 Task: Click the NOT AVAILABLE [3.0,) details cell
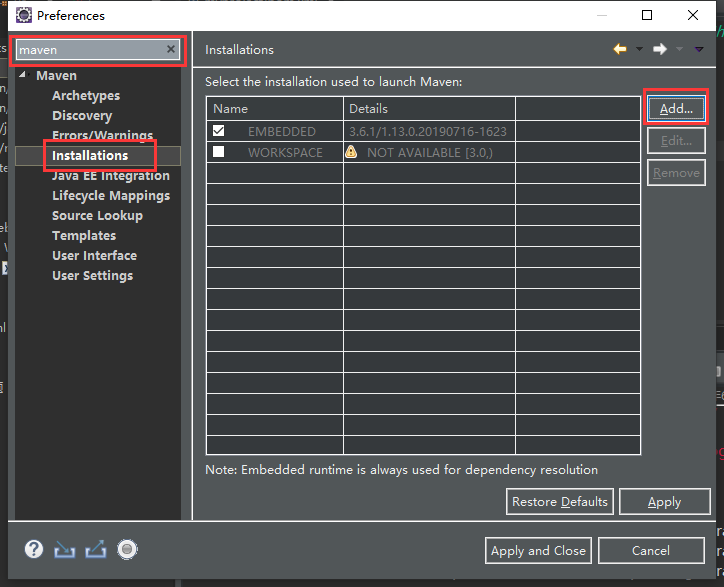pos(429,152)
